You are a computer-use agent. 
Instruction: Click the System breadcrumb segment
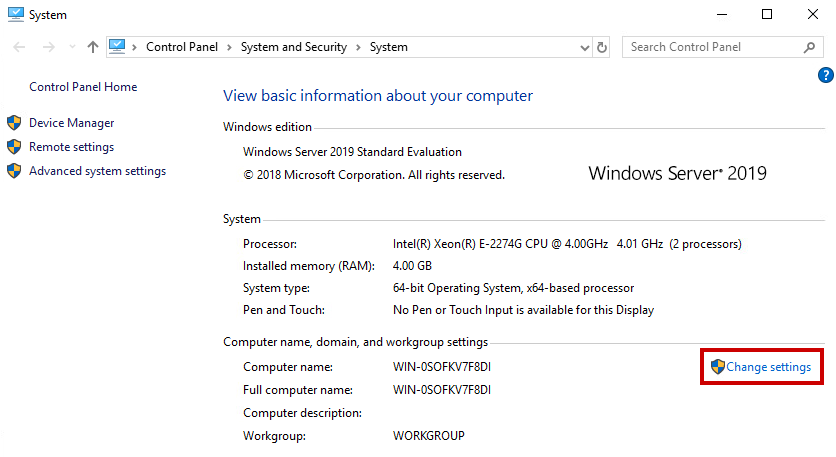coord(389,47)
